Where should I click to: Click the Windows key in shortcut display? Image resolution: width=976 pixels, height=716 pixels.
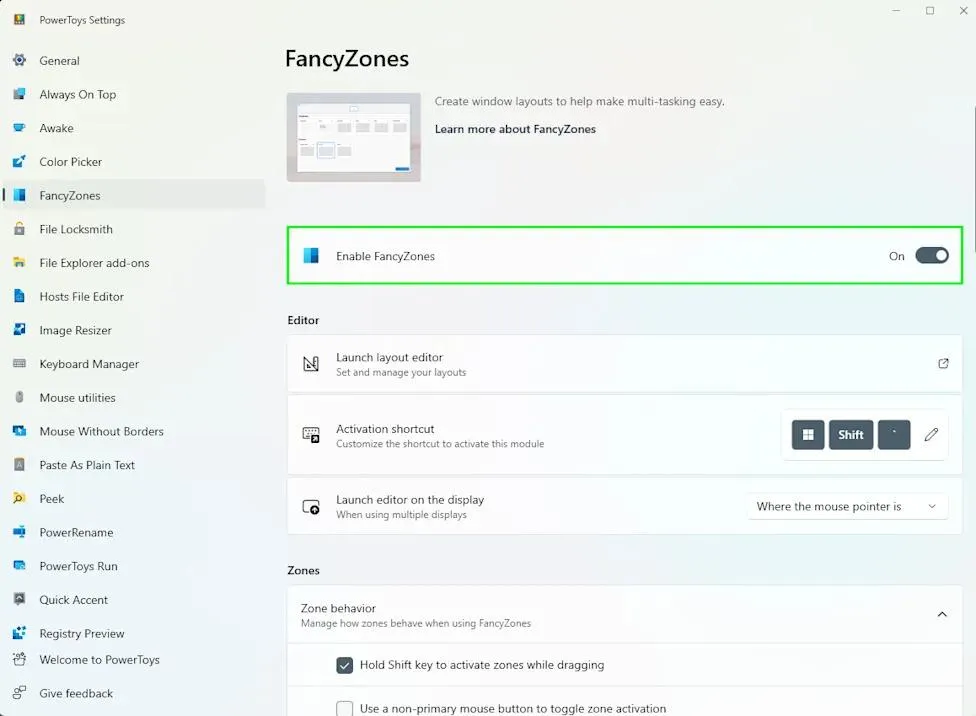(x=808, y=435)
